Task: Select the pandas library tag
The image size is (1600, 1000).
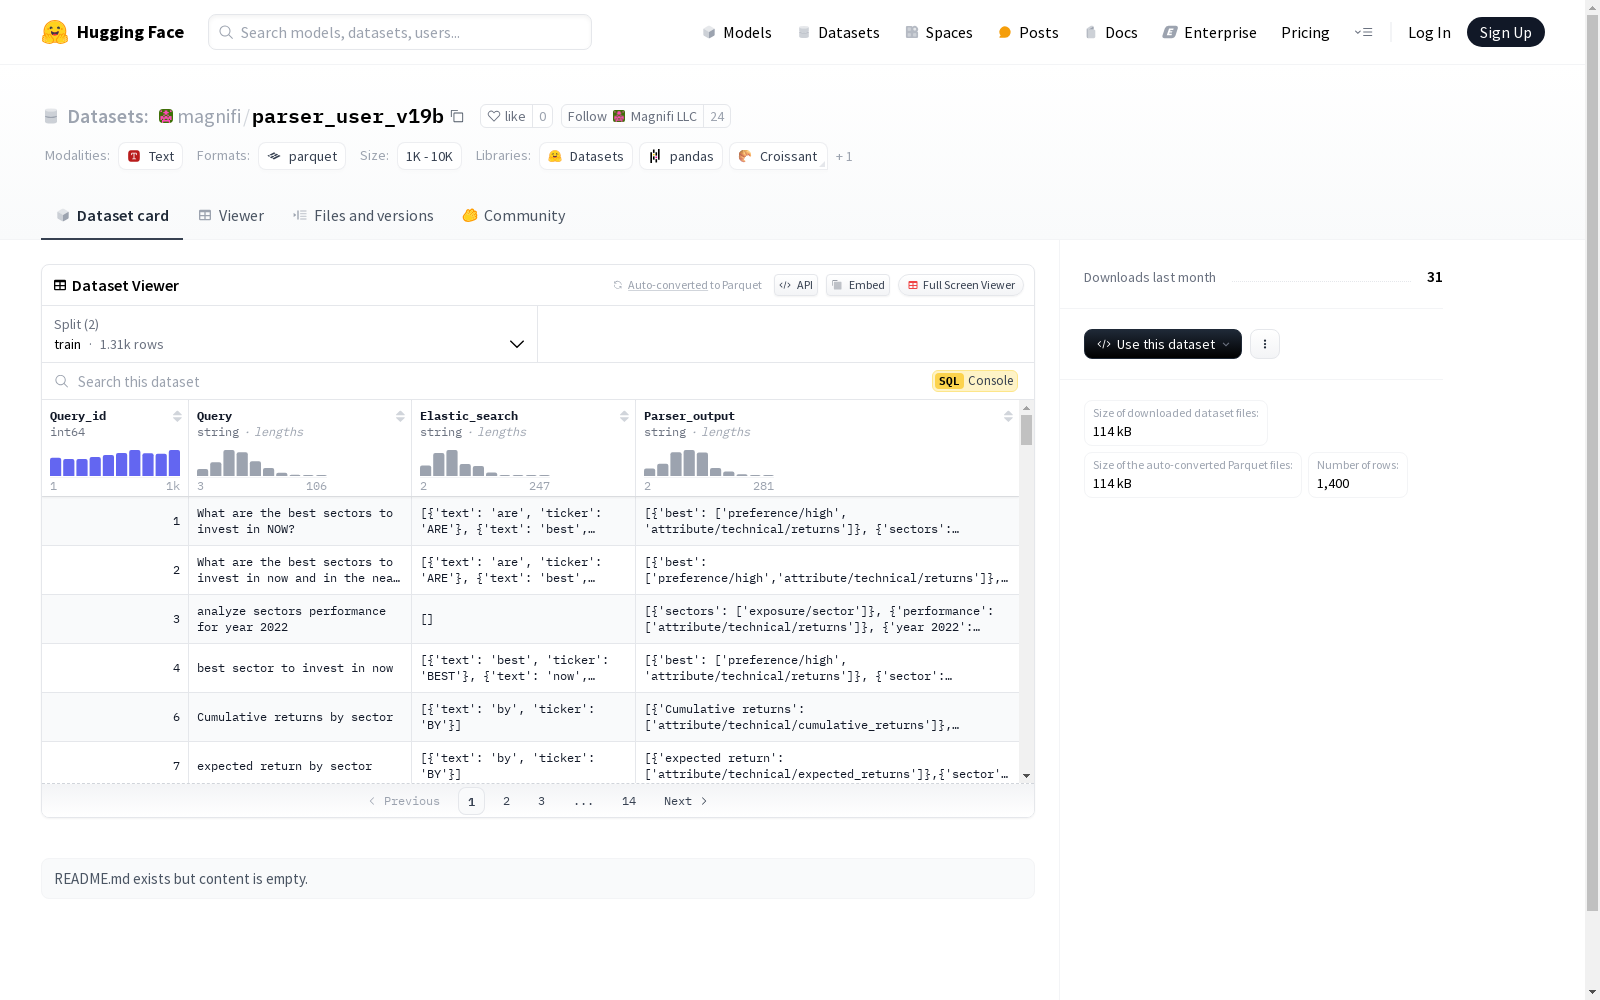Action: point(681,156)
